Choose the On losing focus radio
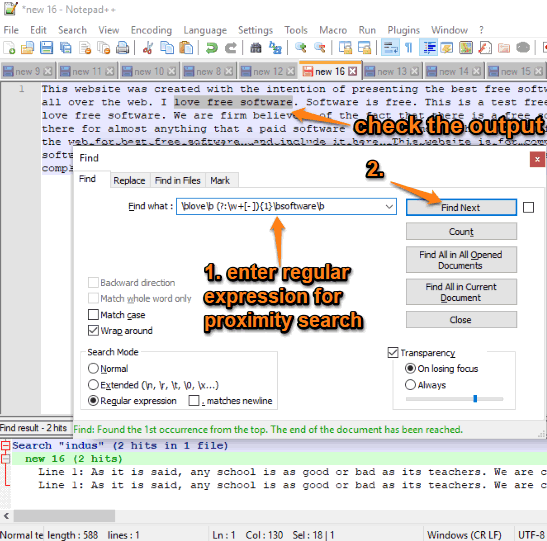This screenshot has height=541, width=547. click(x=410, y=368)
